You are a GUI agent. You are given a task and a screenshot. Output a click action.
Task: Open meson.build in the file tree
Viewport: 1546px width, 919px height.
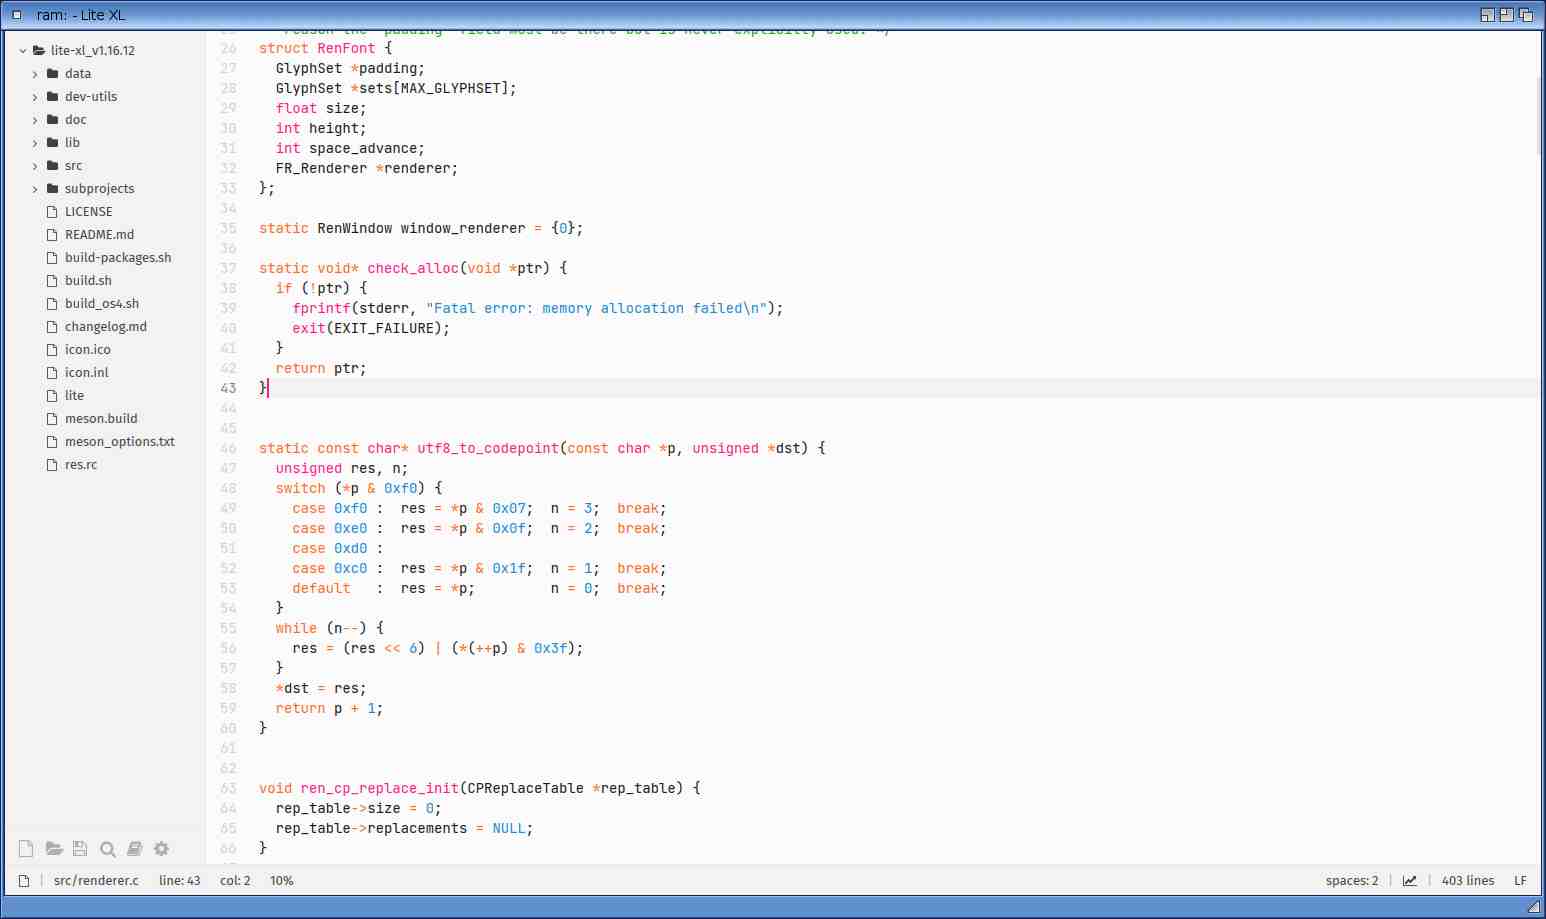pyautogui.click(x=100, y=419)
